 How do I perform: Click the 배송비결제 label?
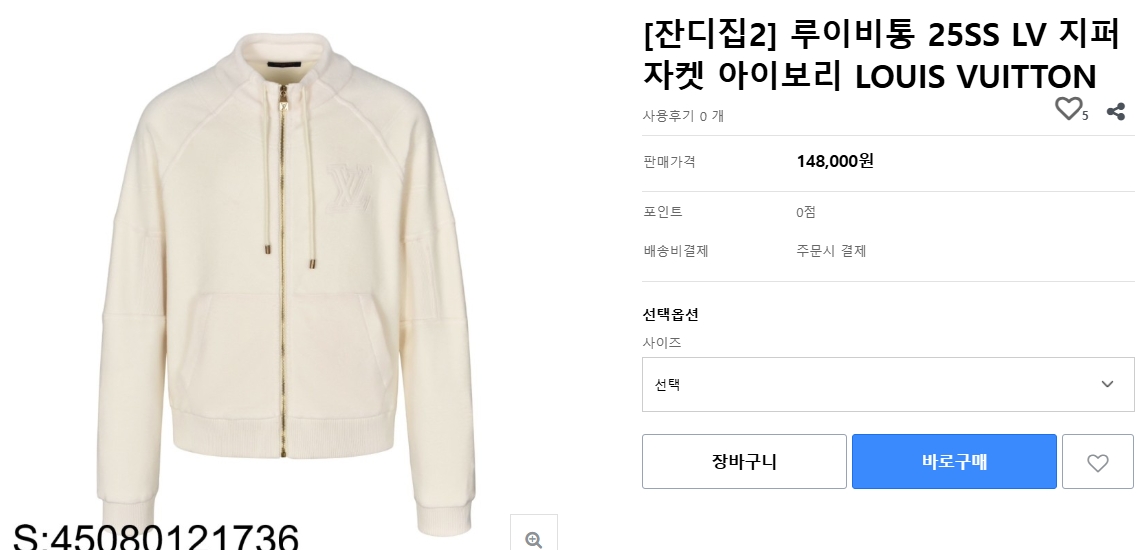pyautogui.click(x=675, y=251)
